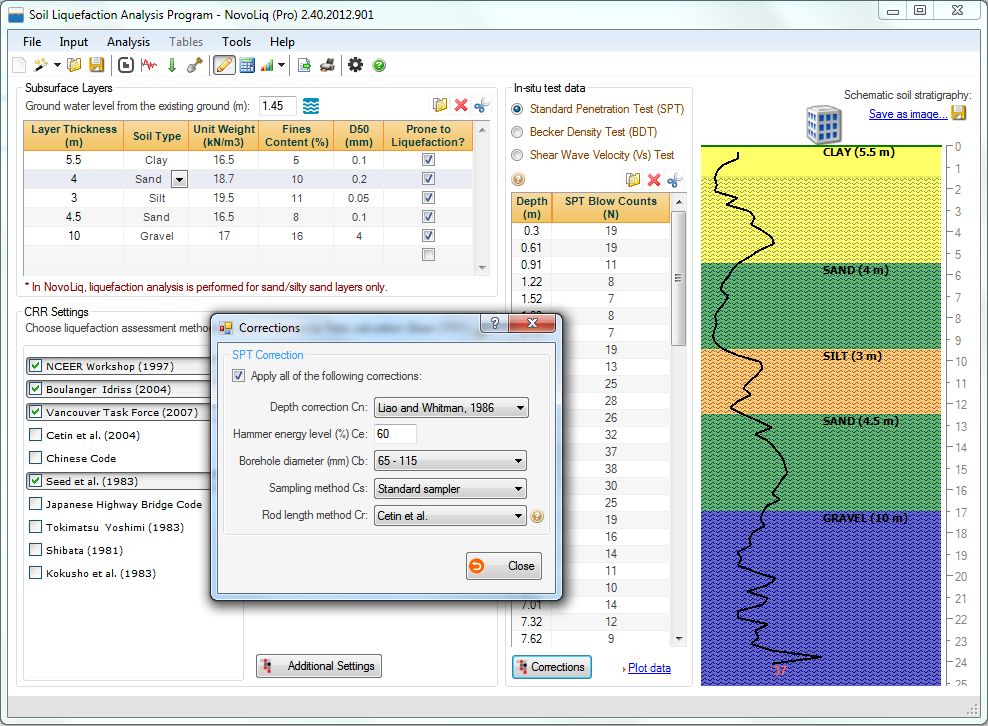Viewport: 988px width, 726px height.
Task: Click the Corrections button
Action: [552, 667]
